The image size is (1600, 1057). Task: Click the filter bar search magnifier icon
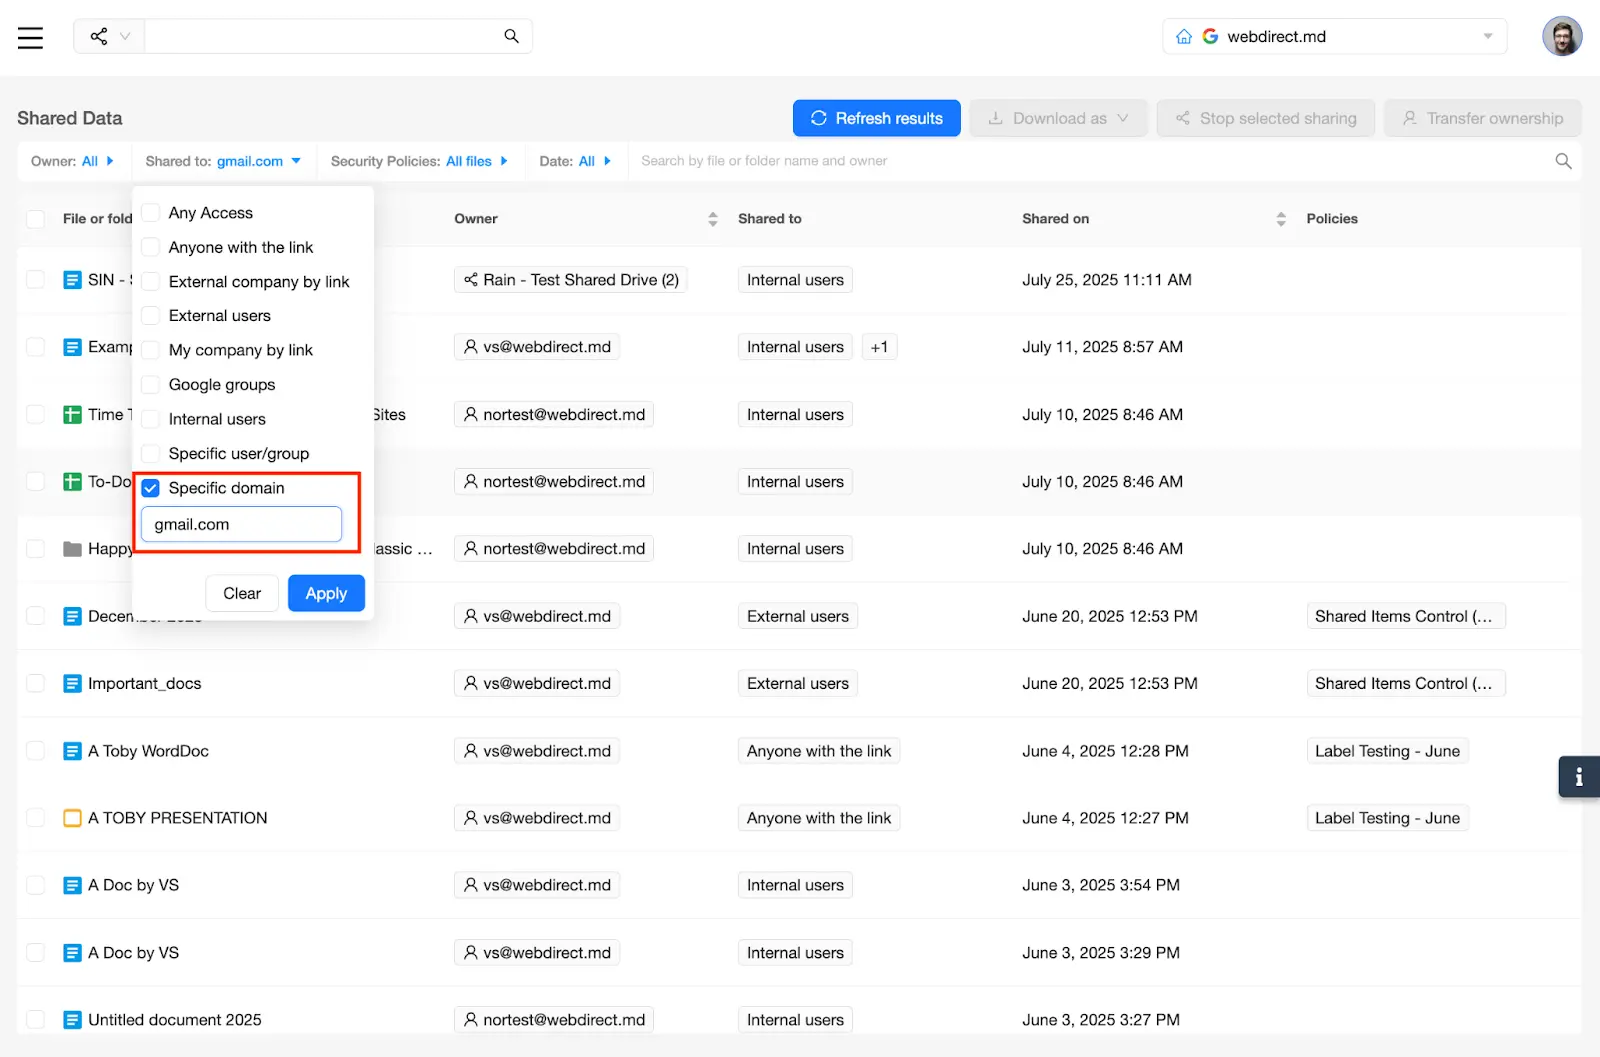point(1563,161)
